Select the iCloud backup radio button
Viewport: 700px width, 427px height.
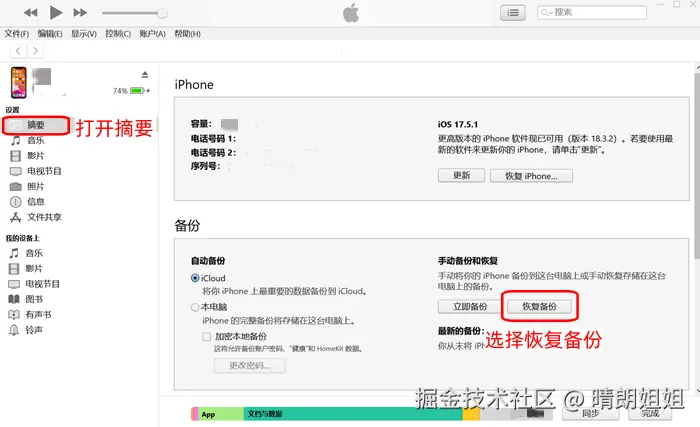[x=195, y=278]
